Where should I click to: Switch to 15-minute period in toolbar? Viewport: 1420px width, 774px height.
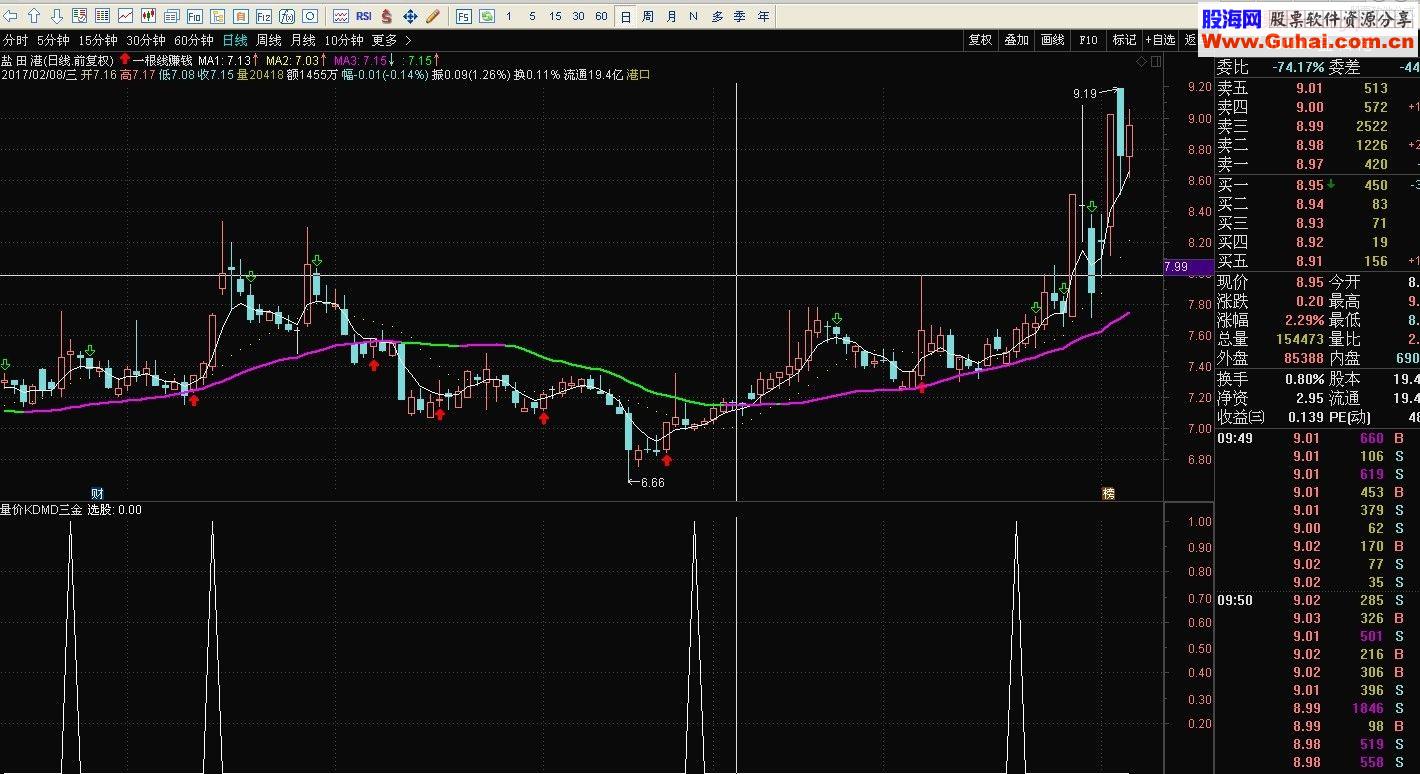tap(555, 16)
